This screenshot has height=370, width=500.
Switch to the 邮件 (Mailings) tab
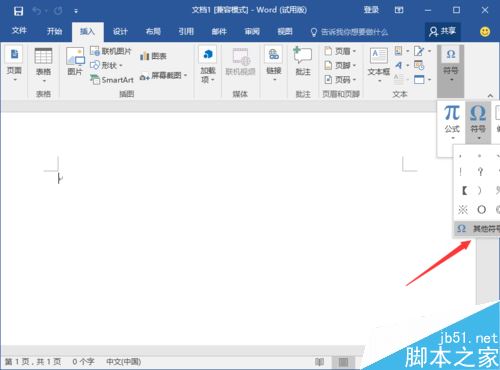pos(219,31)
